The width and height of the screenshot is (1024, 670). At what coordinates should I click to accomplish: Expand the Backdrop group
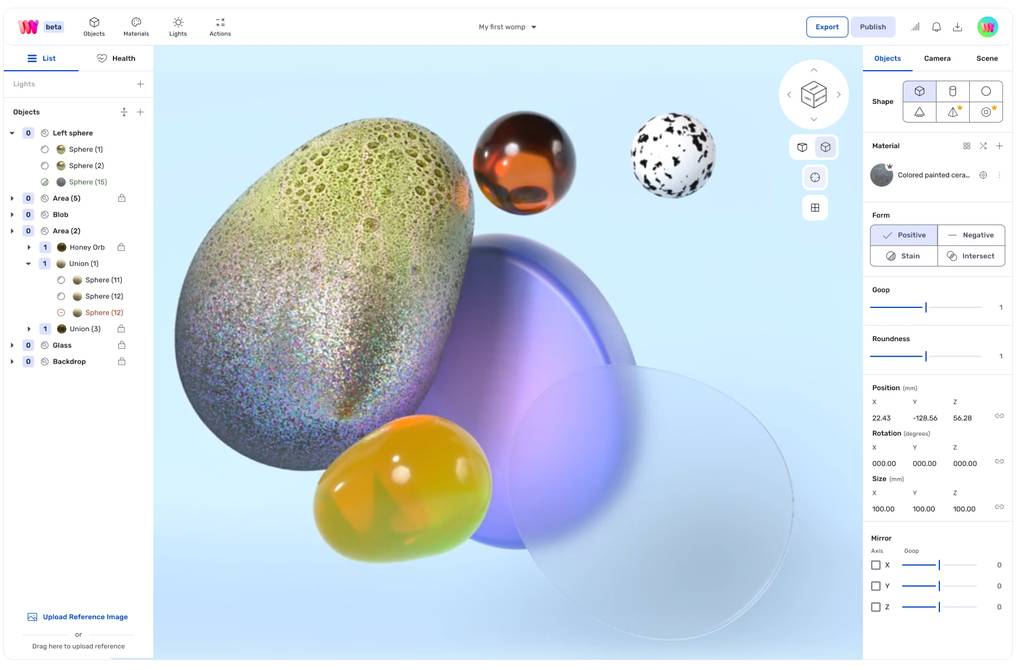pyautogui.click(x=12, y=362)
